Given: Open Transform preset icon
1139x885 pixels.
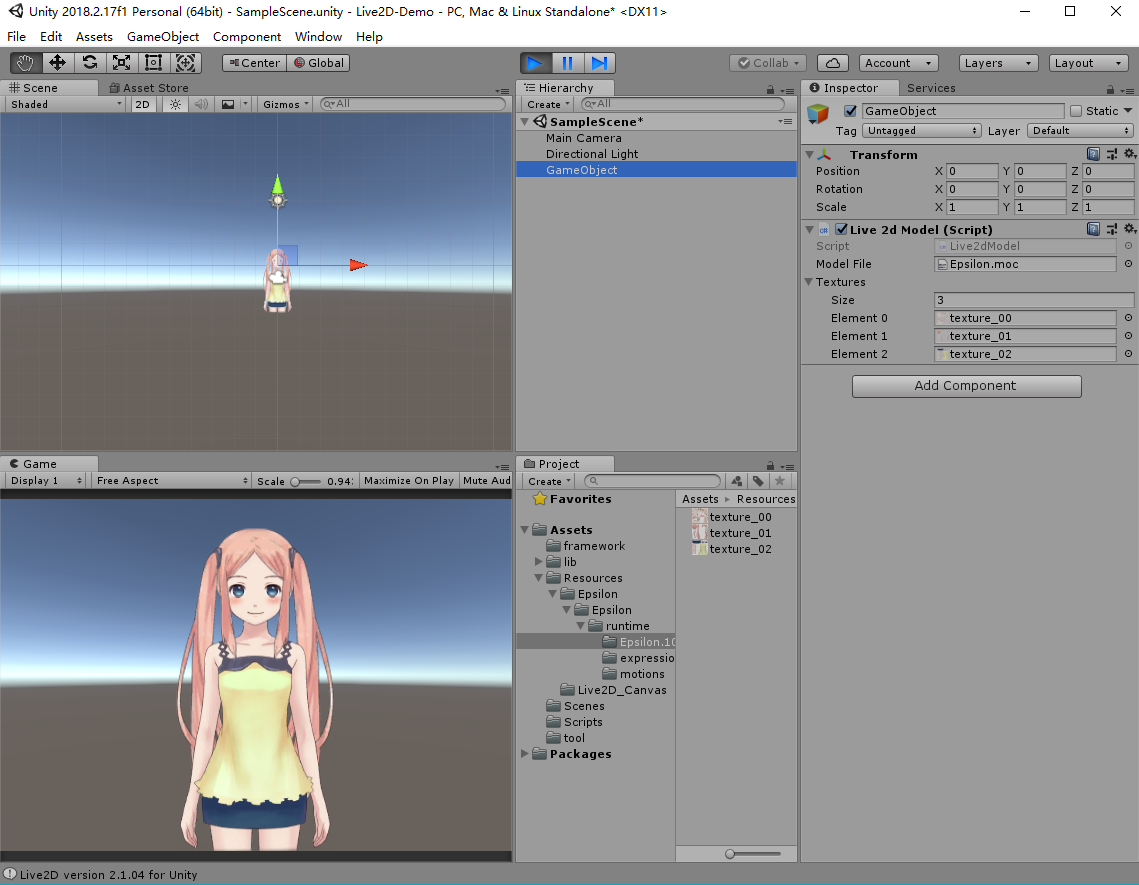Looking at the screenshot, I should click(1112, 154).
